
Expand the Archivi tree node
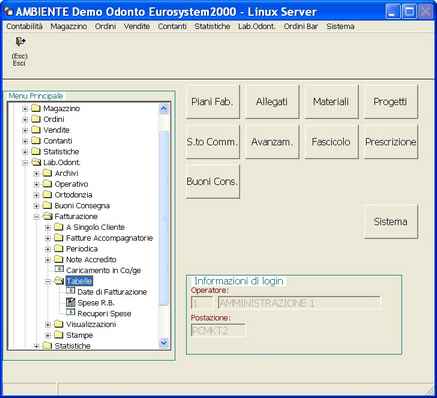pos(37,173)
